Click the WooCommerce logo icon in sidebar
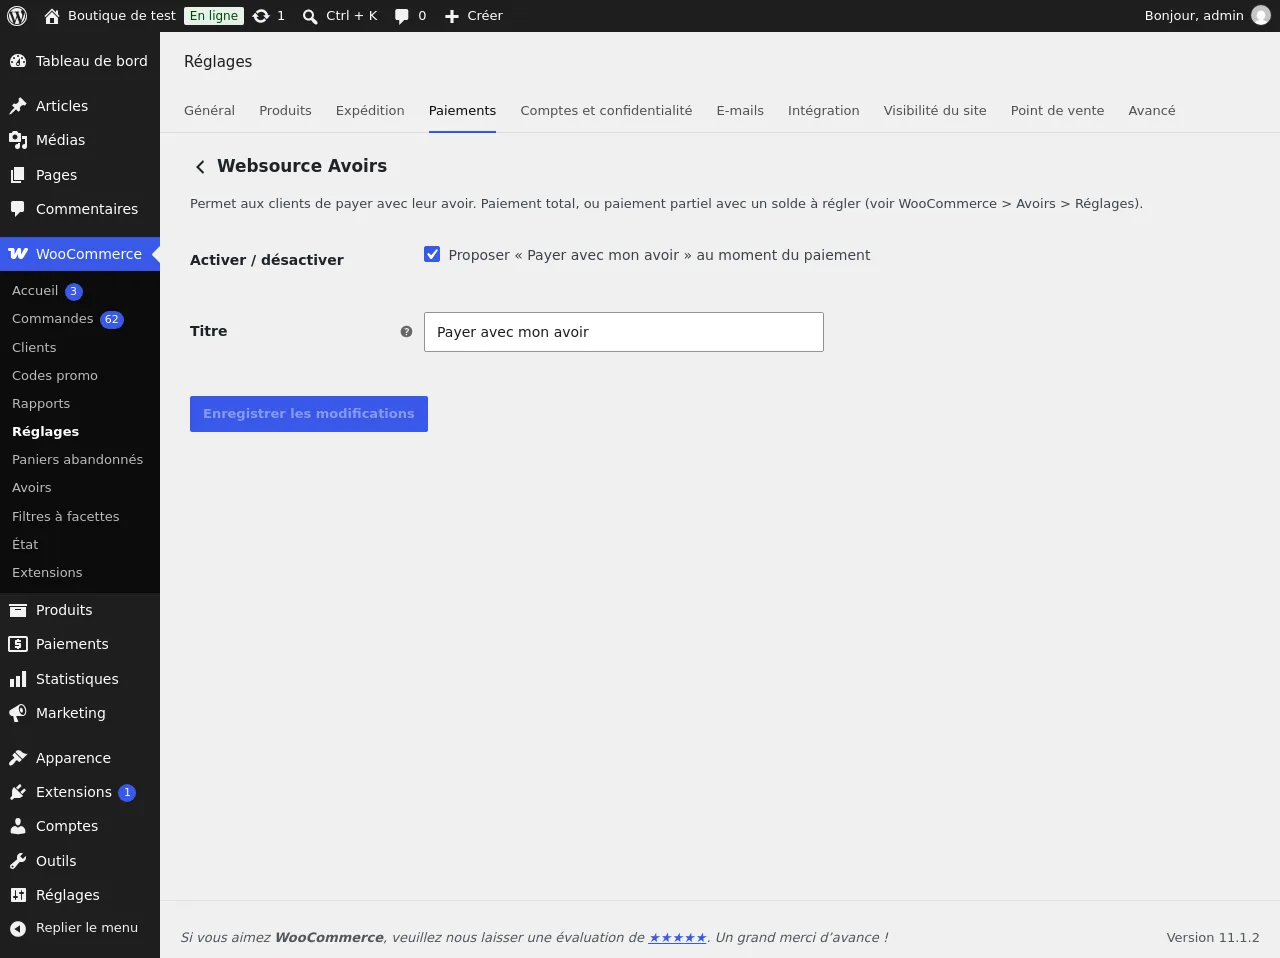 coord(18,254)
